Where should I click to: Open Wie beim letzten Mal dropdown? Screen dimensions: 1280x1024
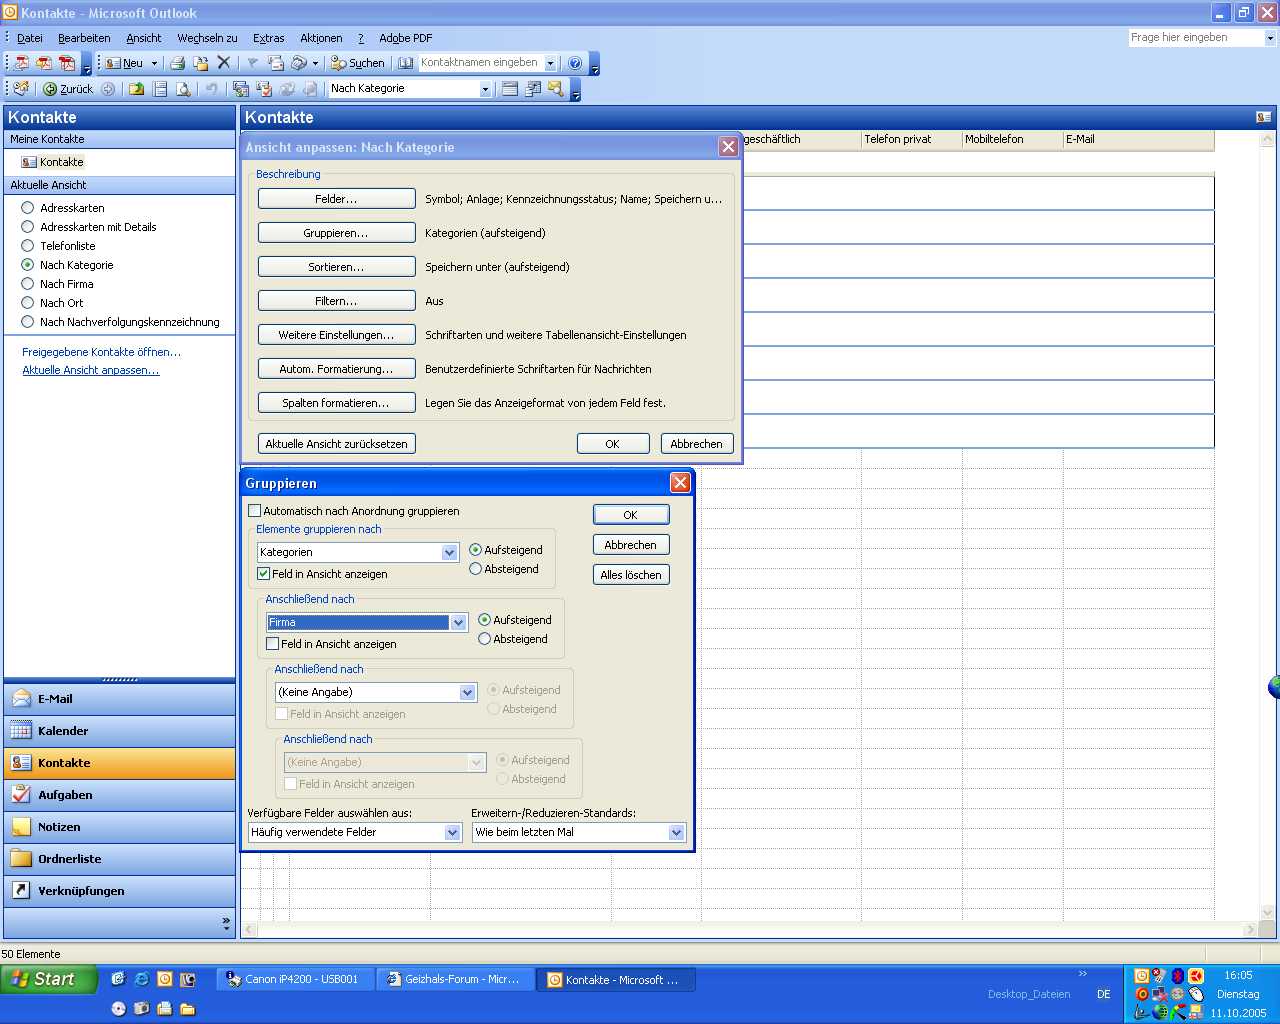point(676,832)
